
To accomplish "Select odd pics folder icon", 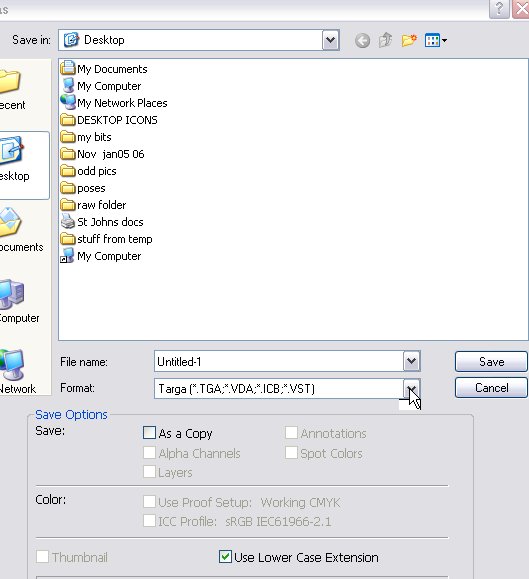I will pyautogui.click(x=68, y=171).
